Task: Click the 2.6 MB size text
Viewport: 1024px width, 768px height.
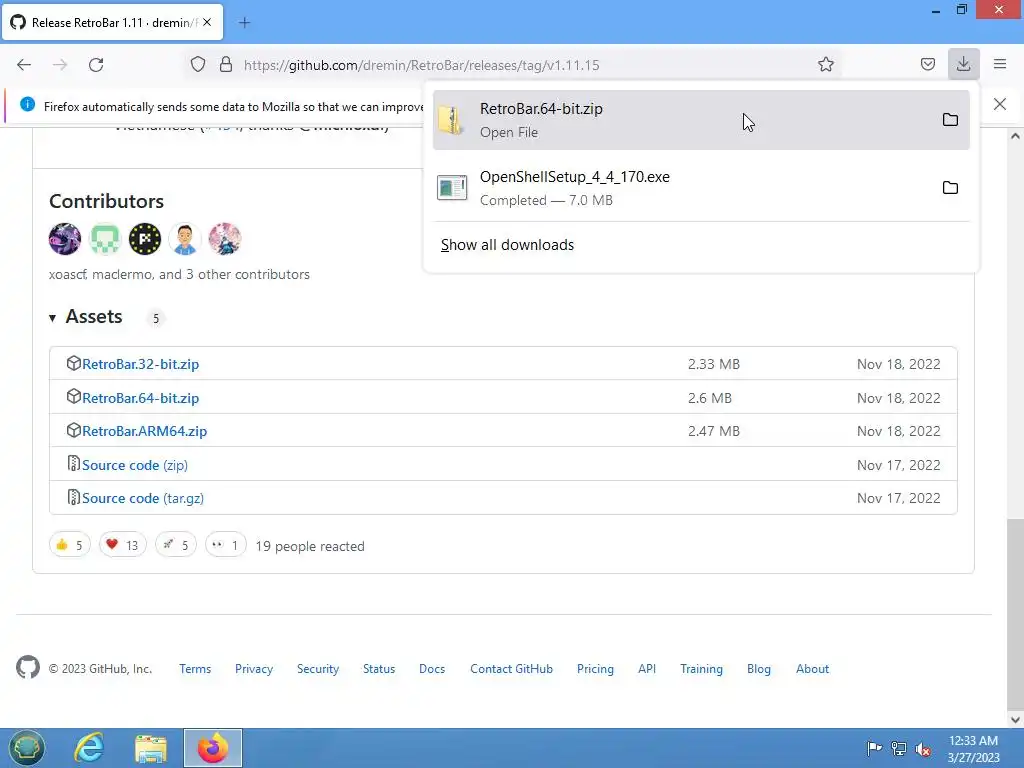Action: pyautogui.click(x=709, y=398)
